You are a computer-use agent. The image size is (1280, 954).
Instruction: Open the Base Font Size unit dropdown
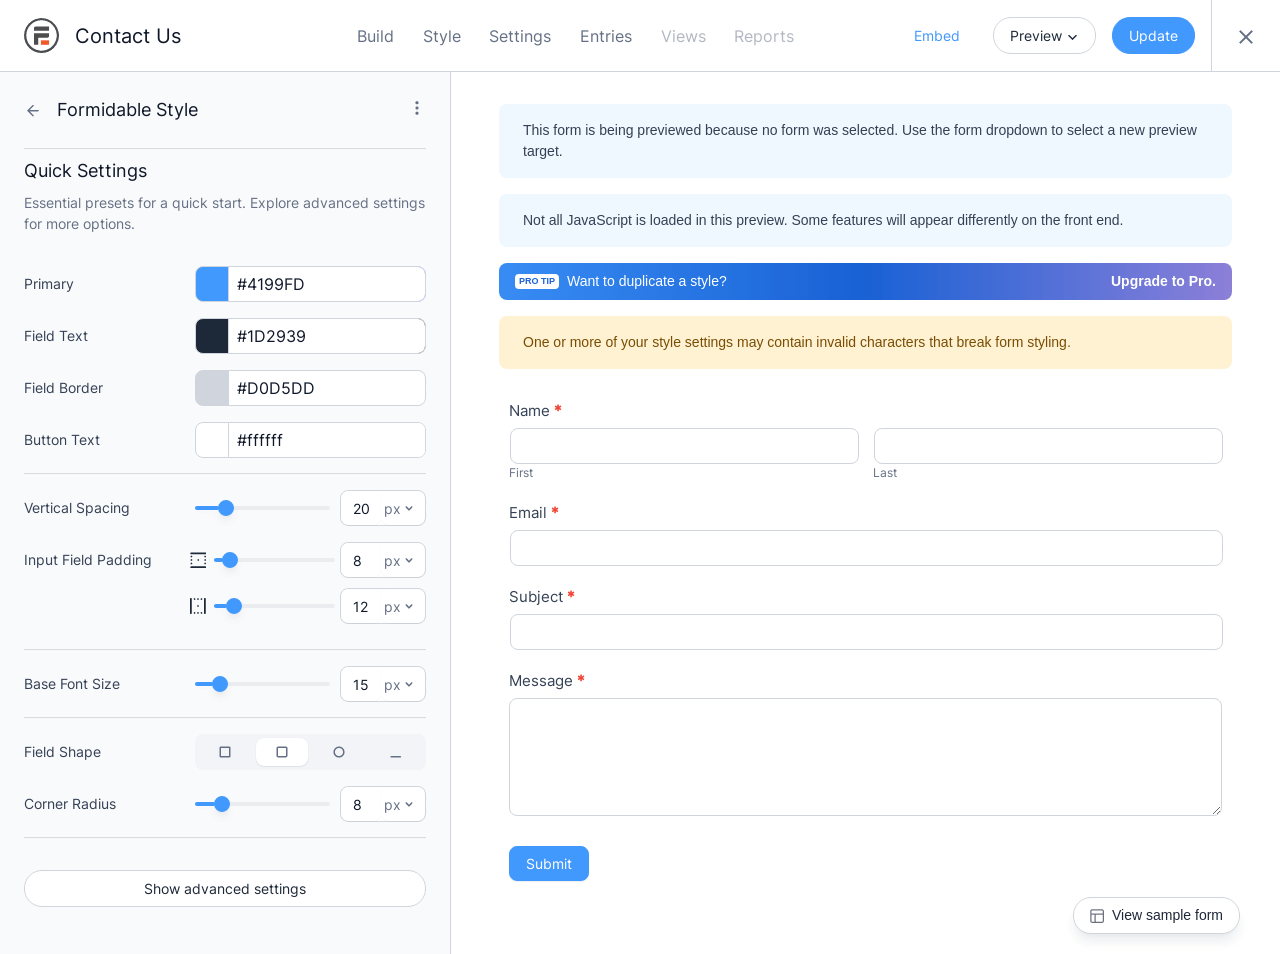coord(399,685)
